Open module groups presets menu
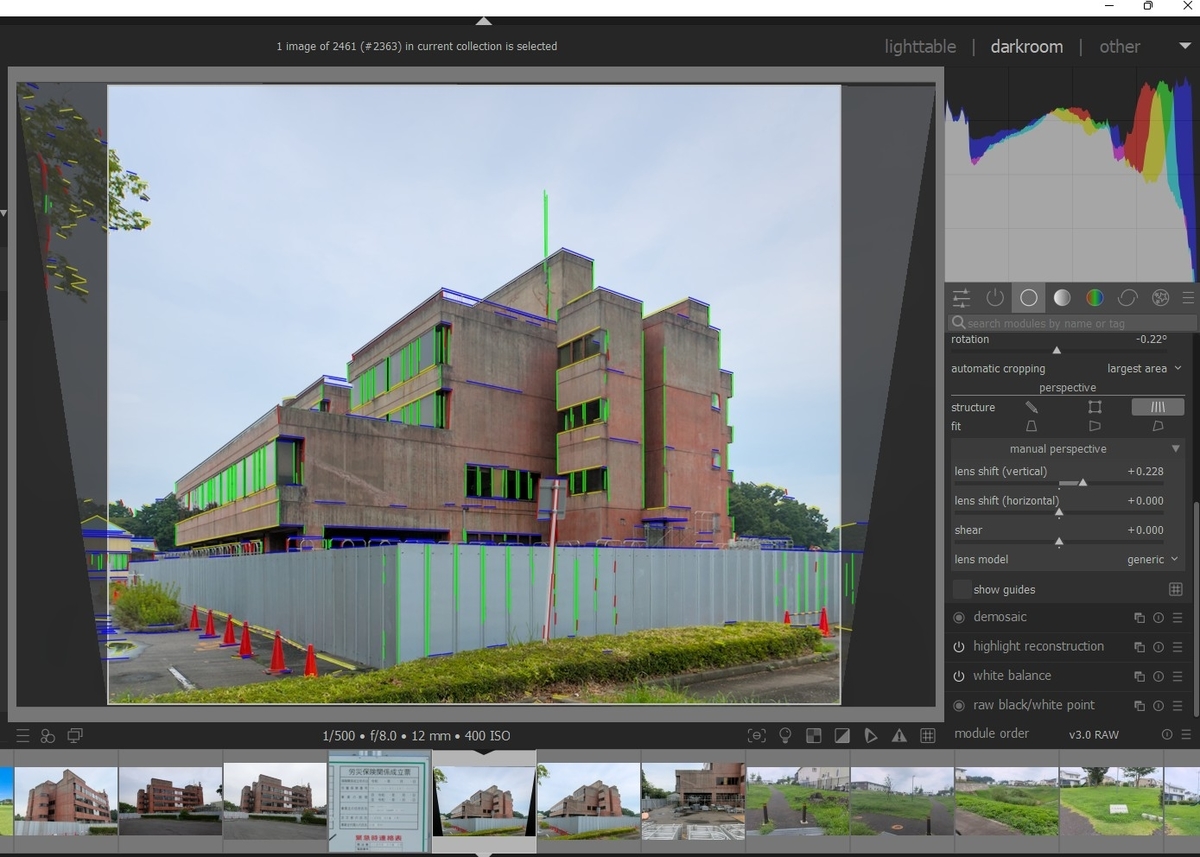 pos(1188,298)
